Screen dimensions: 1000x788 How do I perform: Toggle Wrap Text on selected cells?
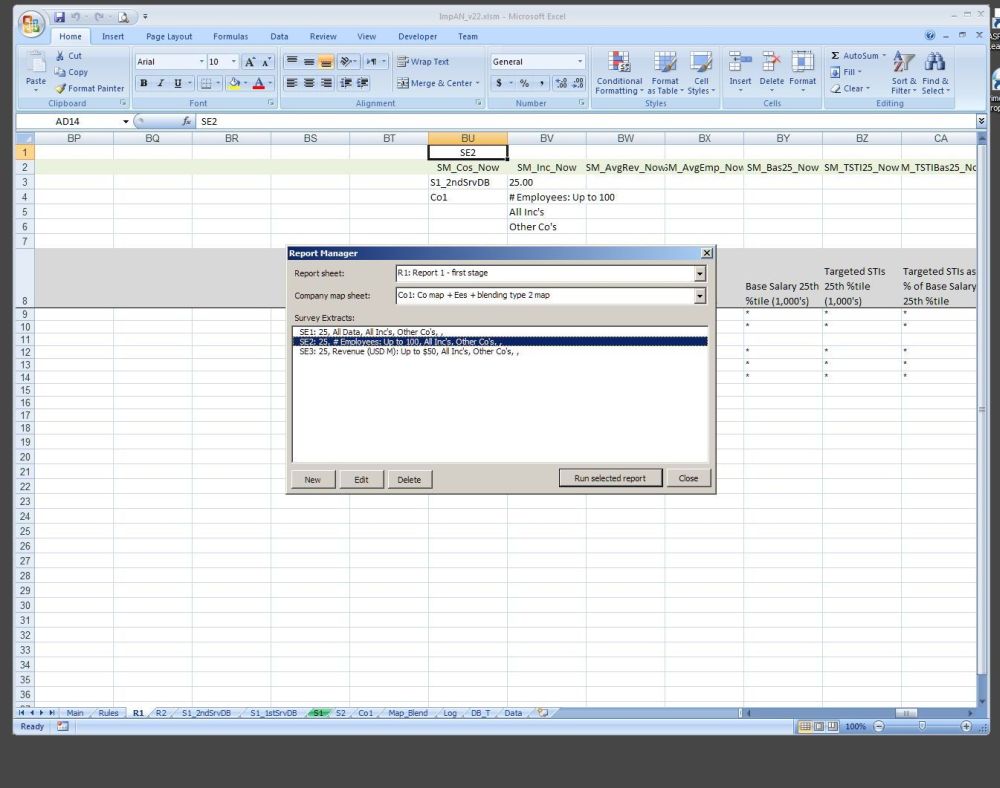pyautogui.click(x=423, y=62)
